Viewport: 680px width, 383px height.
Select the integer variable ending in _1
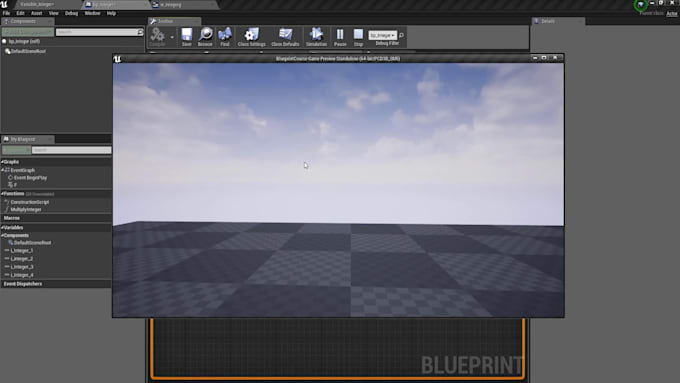tap(22, 251)
